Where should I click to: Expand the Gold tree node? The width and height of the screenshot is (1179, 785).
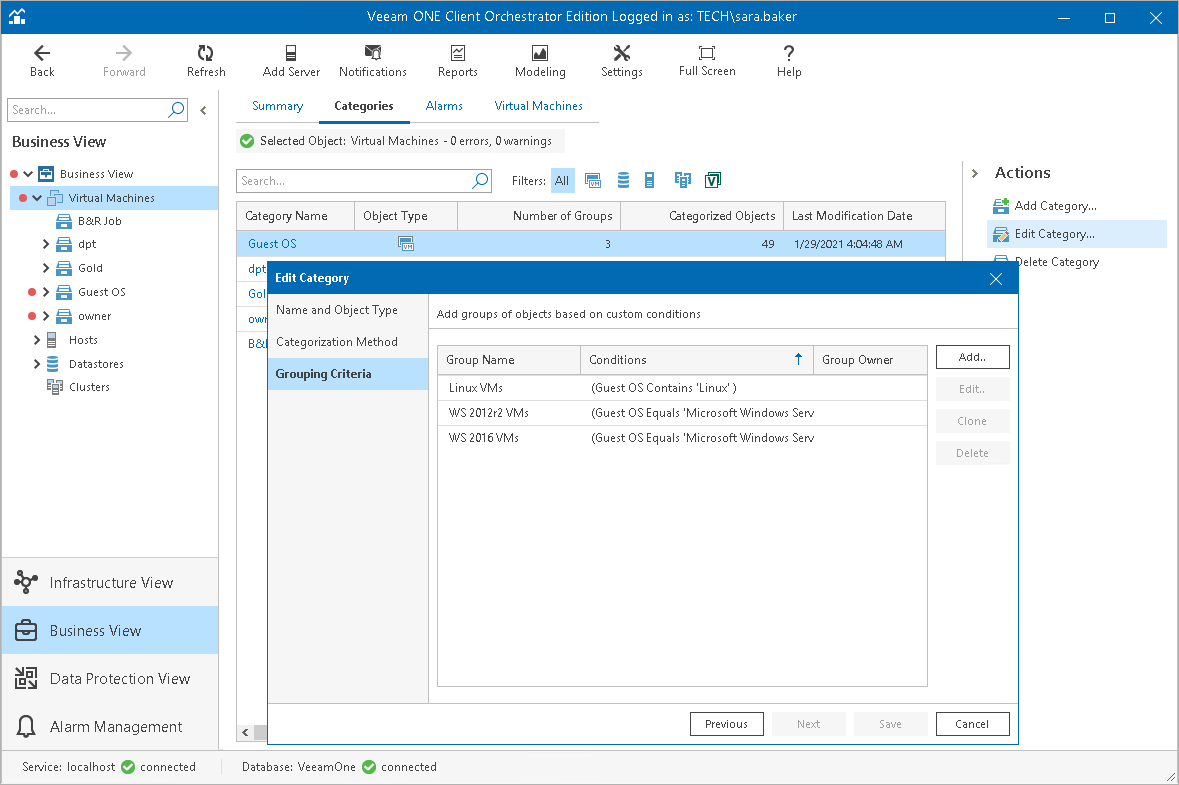[x=46, y=268]
